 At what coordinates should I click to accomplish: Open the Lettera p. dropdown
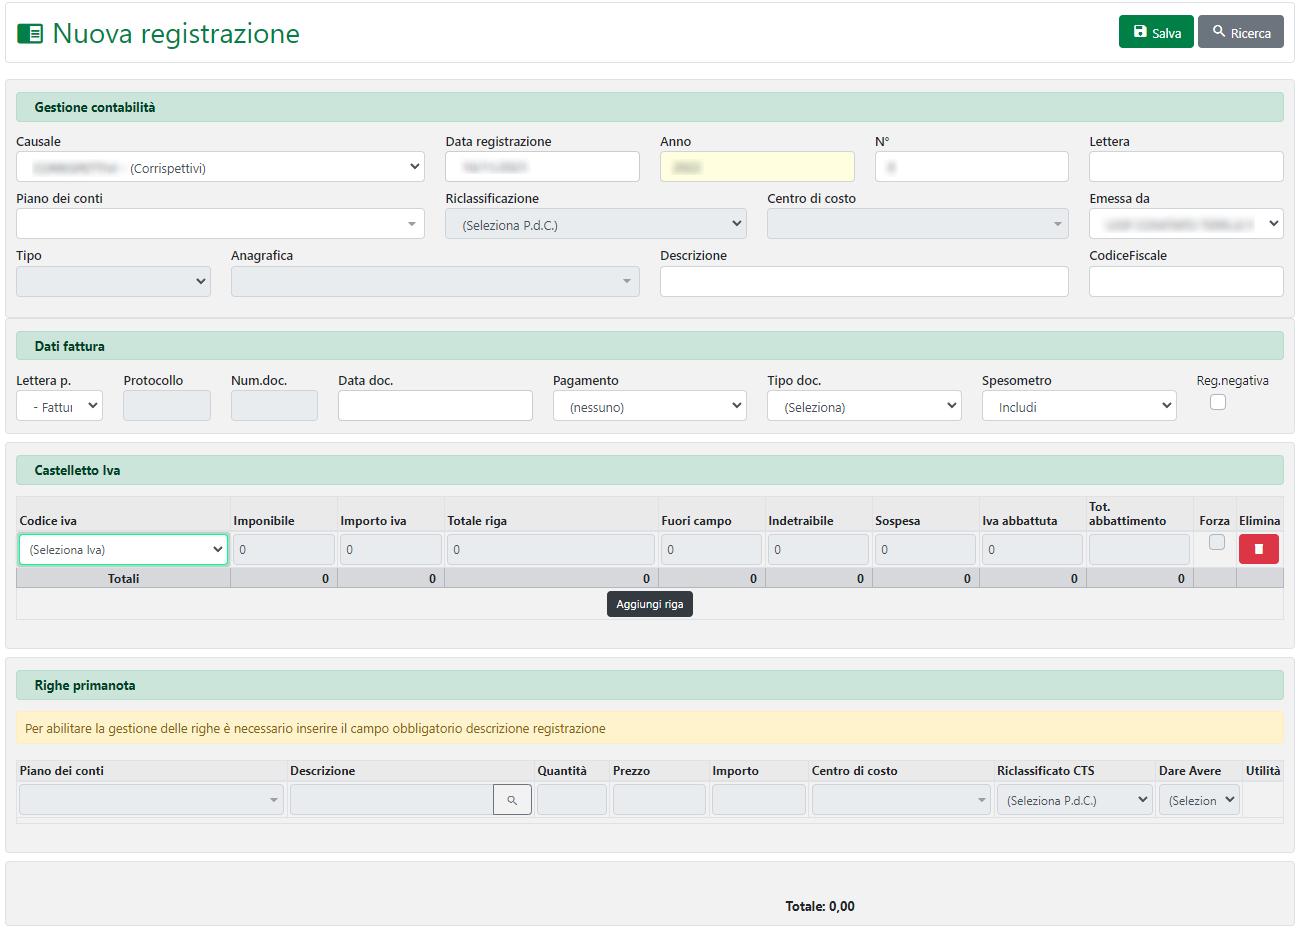coord(59,406)
